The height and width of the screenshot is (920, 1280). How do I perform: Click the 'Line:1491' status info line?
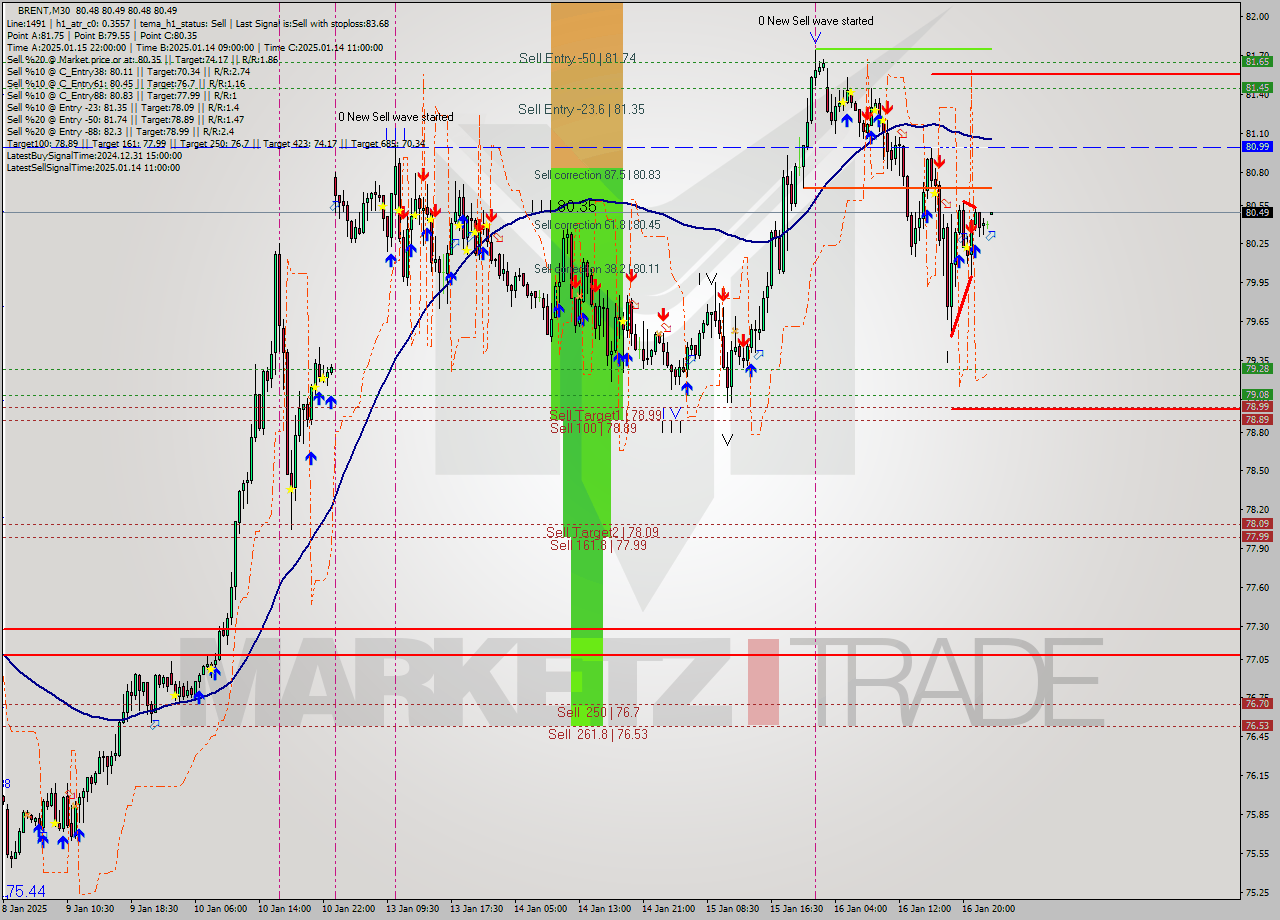pos(197,23)
